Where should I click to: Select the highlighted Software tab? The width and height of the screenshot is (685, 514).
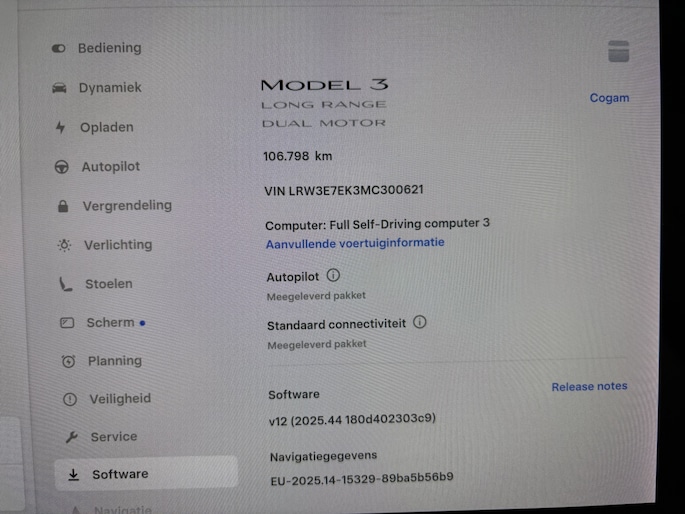coord(146,473)
